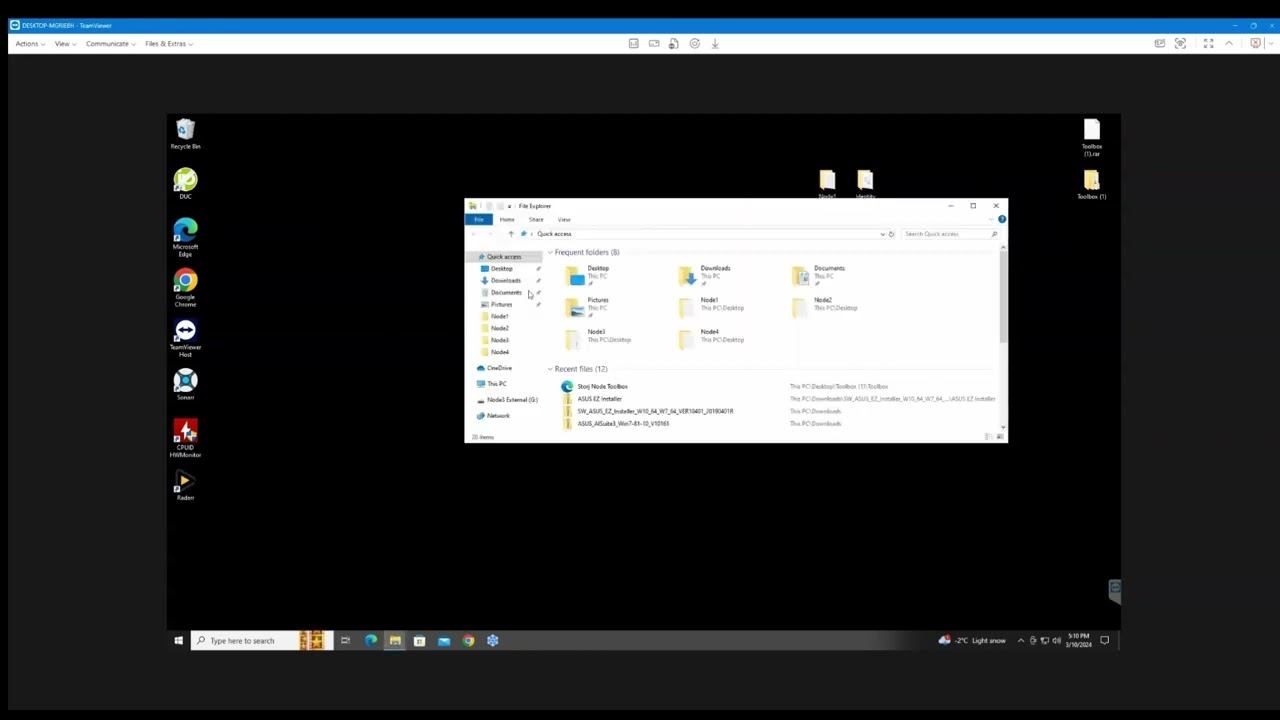Open the notification center icon
The width and height of the screenshot is (1280, 720).
(x=1104, y=641)
